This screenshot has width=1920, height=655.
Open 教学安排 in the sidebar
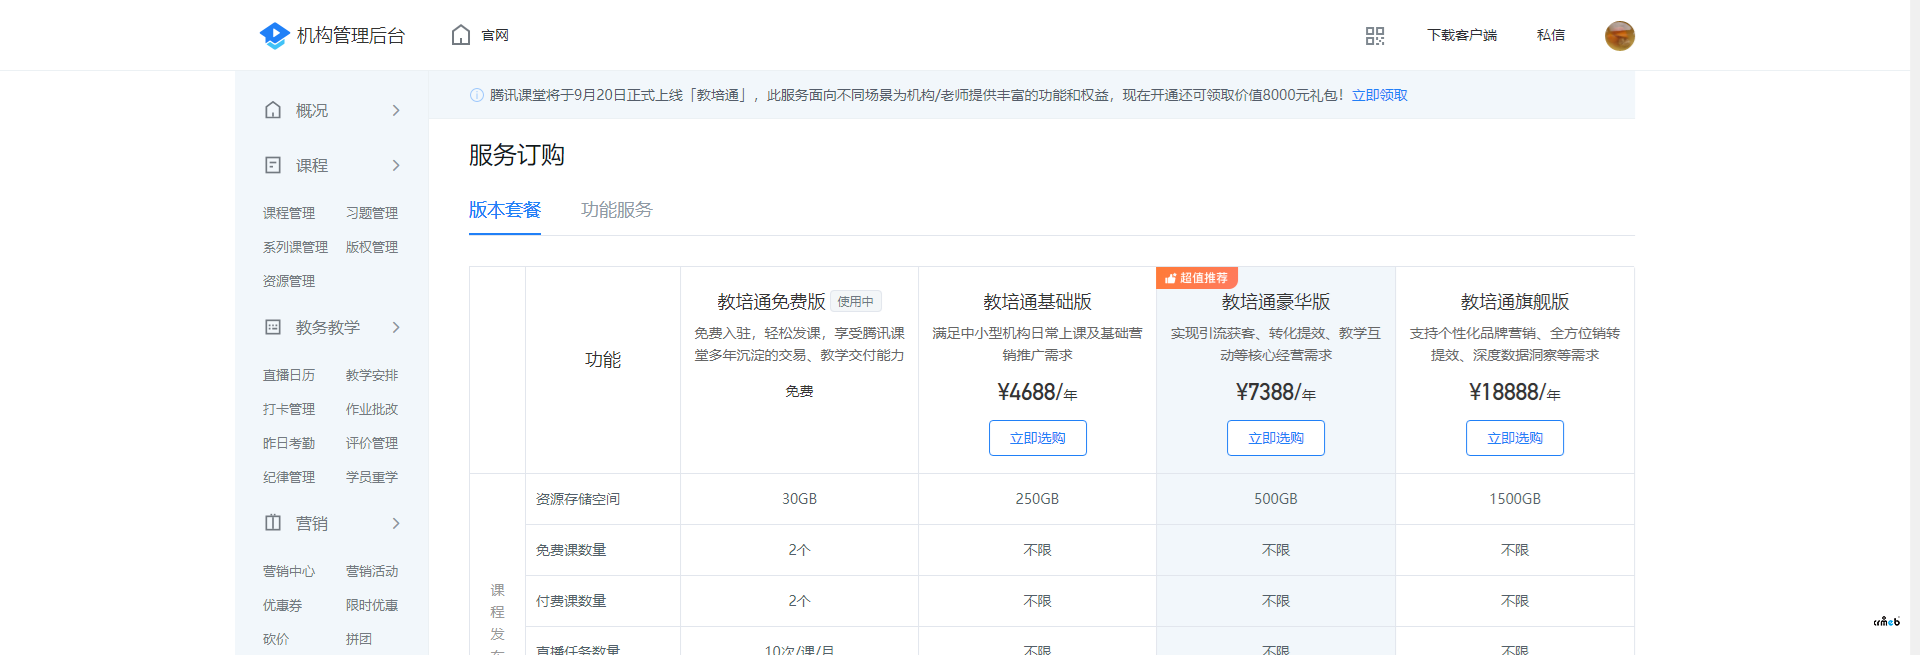[372, 375]
